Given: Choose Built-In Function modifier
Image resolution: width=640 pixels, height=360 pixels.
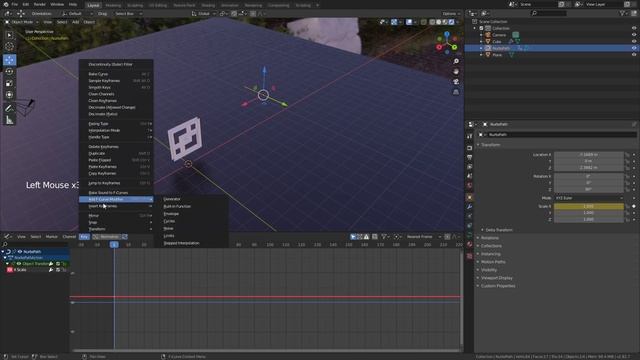Looking at the screenshot, I should click(x=191, y=207).
